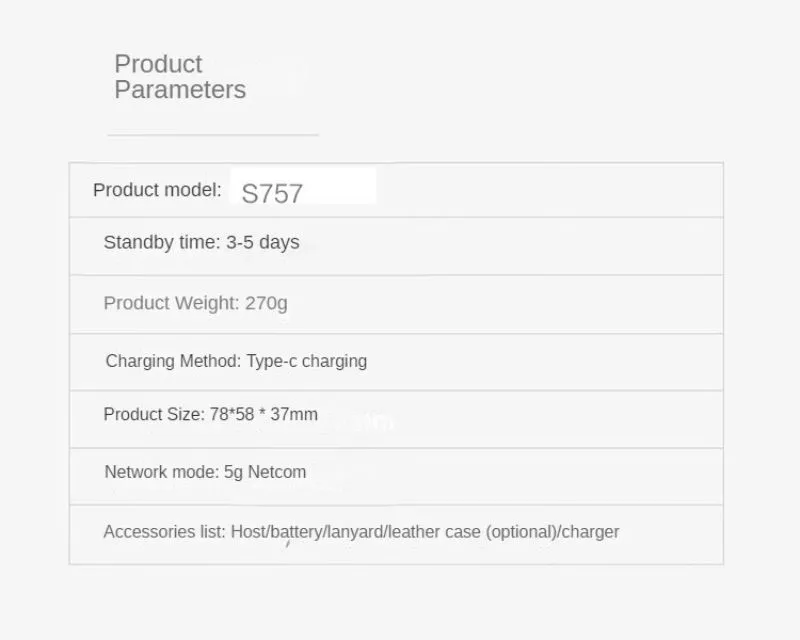The height and width of the screenshot is (640, 800).
Task: Click the Product model label
Action: [x=157, y=190]
